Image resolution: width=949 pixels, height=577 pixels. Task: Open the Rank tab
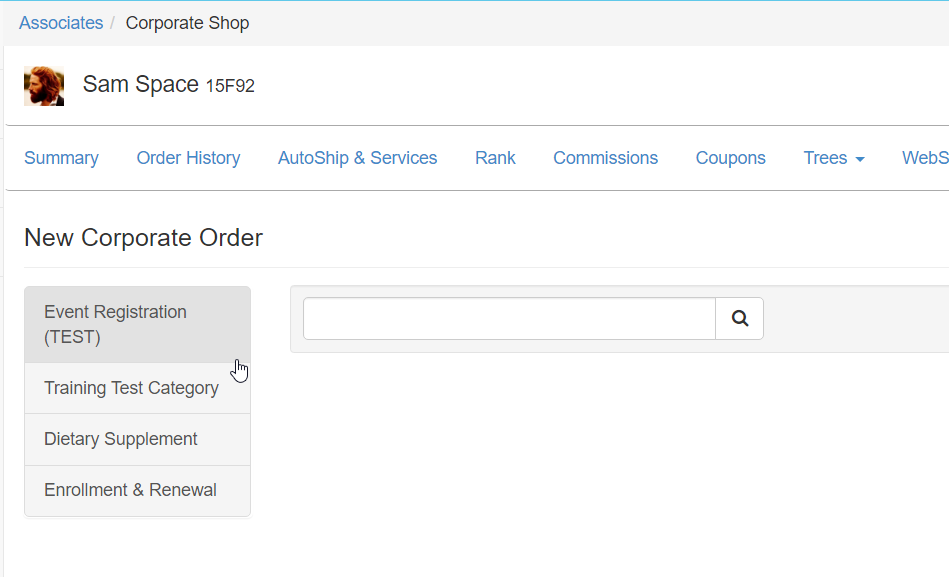tap(495, 158)
